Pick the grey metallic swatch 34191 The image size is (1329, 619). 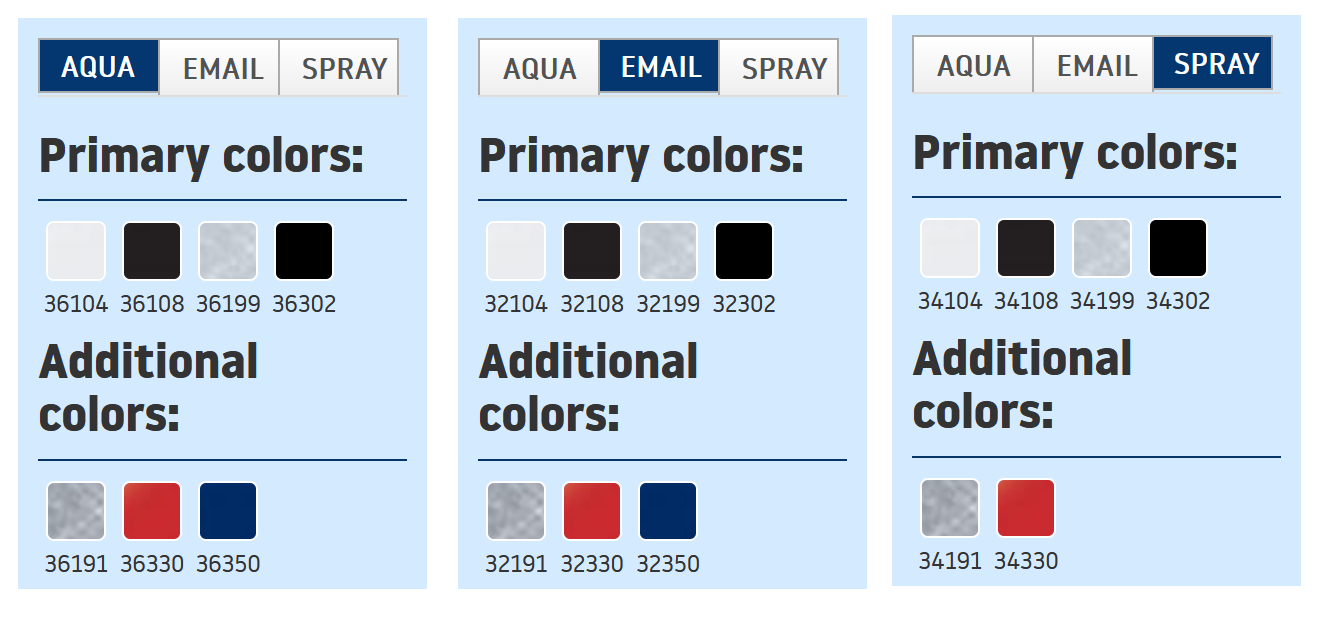[950, 508]
